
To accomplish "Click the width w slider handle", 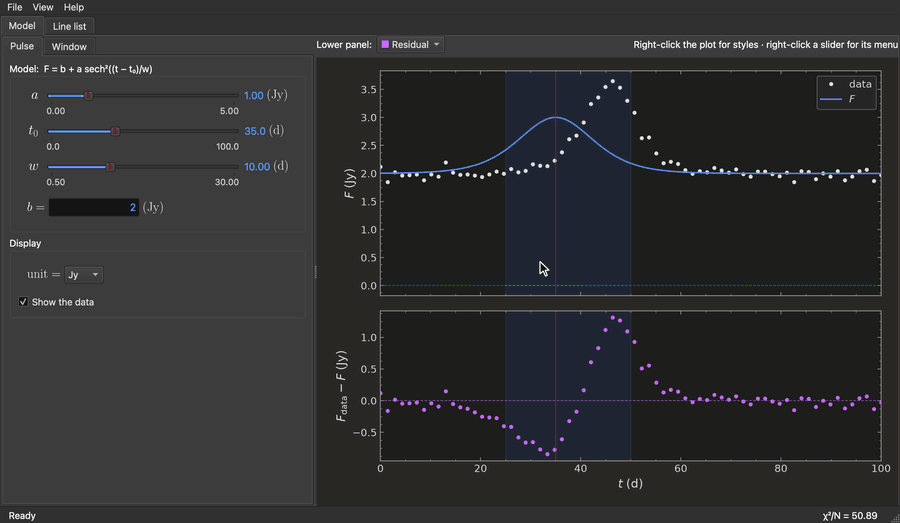I will (x=110, y=167).
